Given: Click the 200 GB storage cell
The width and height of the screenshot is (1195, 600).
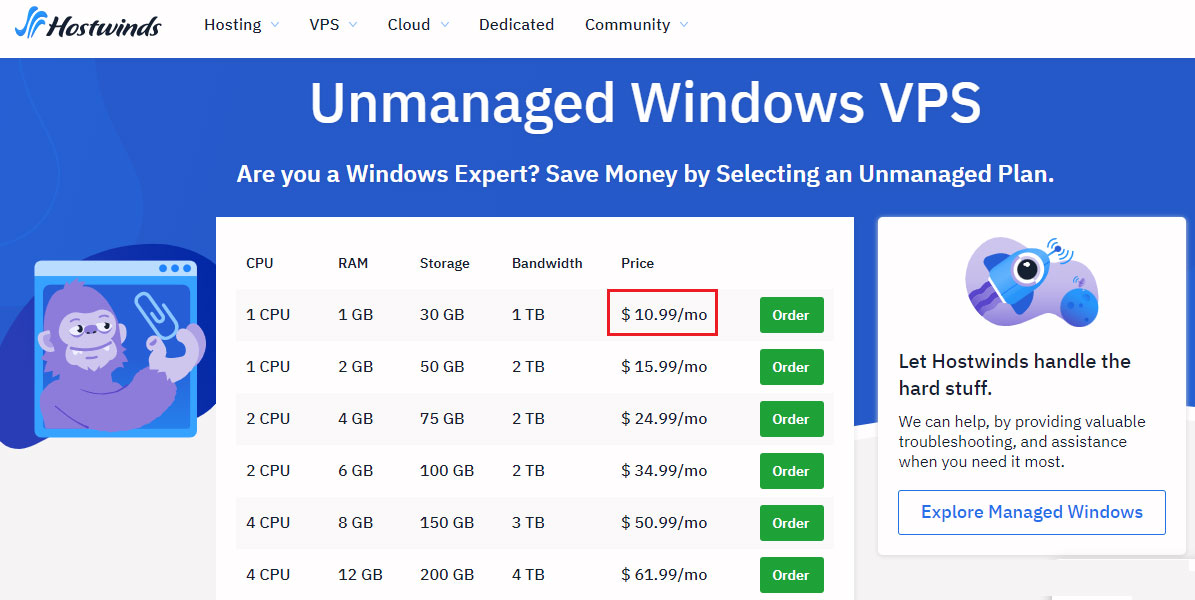Looking at the screenshot, I should 447,574.
